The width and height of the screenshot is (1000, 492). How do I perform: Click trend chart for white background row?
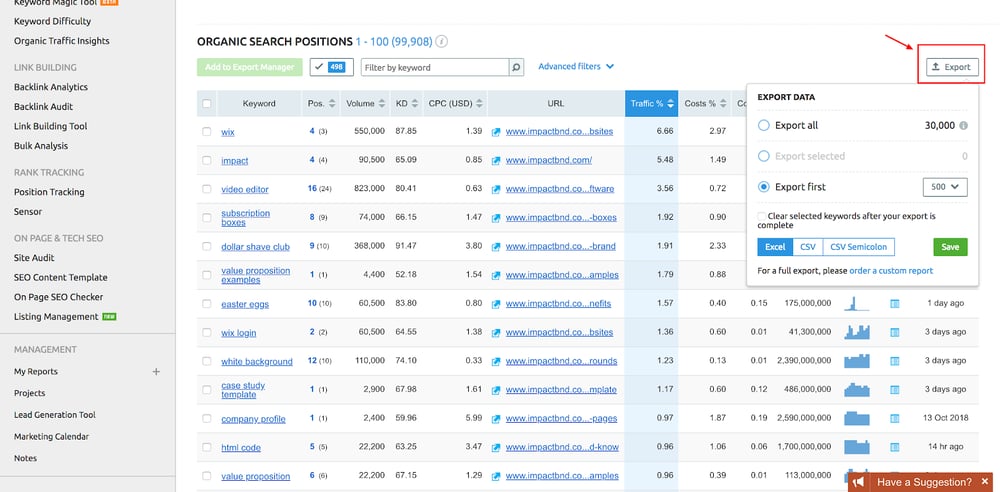pos(857,361)
